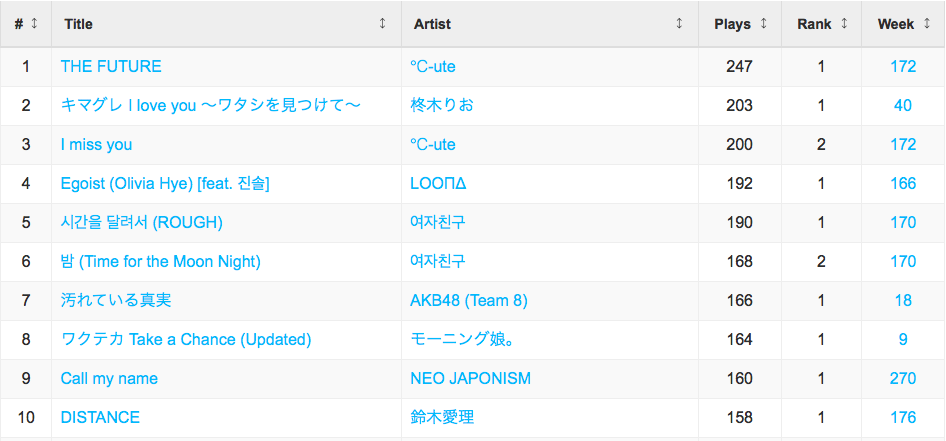Select the Call my name track
The image size is (946, 441).
109,379
